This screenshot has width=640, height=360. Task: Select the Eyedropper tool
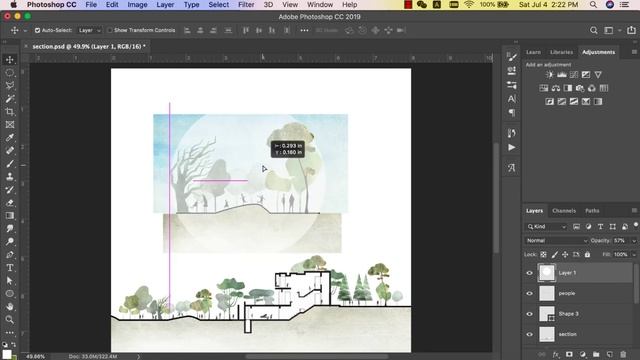tap(10, 138)
